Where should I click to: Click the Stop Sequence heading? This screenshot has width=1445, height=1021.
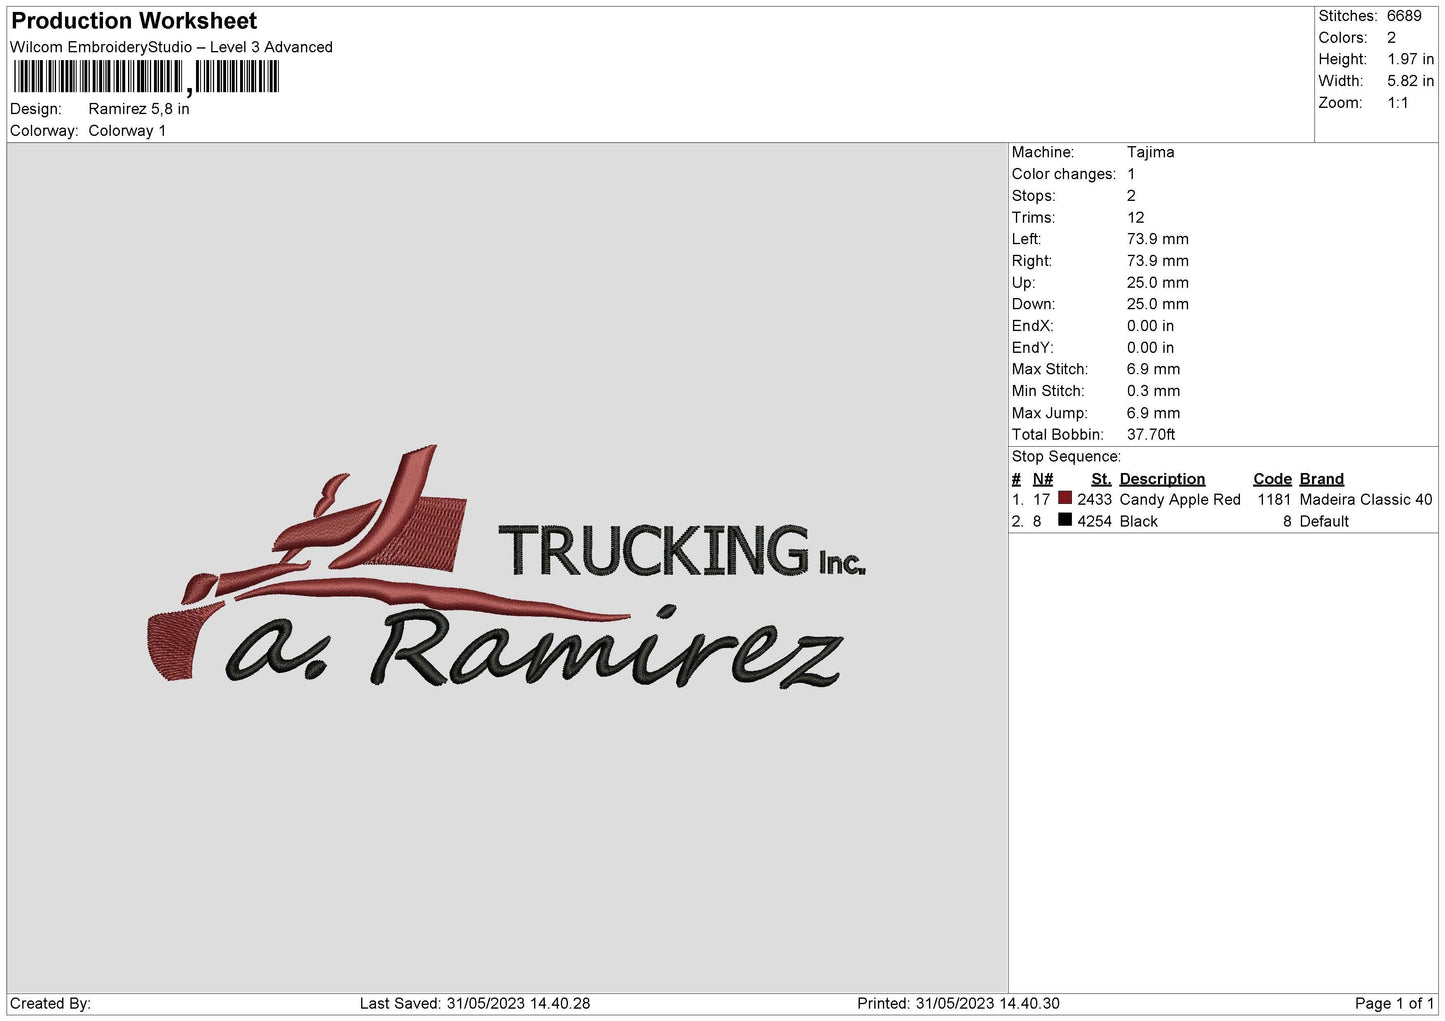click(1066, 457)
